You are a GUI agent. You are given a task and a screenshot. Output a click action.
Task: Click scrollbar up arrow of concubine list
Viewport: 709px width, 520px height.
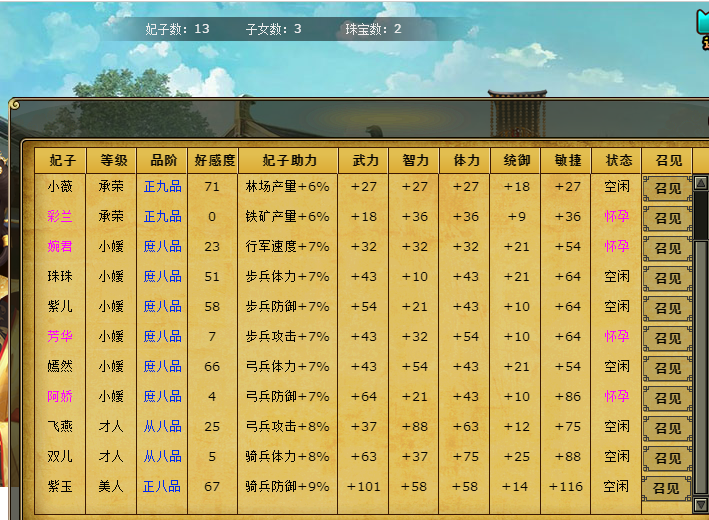(701, 183)
